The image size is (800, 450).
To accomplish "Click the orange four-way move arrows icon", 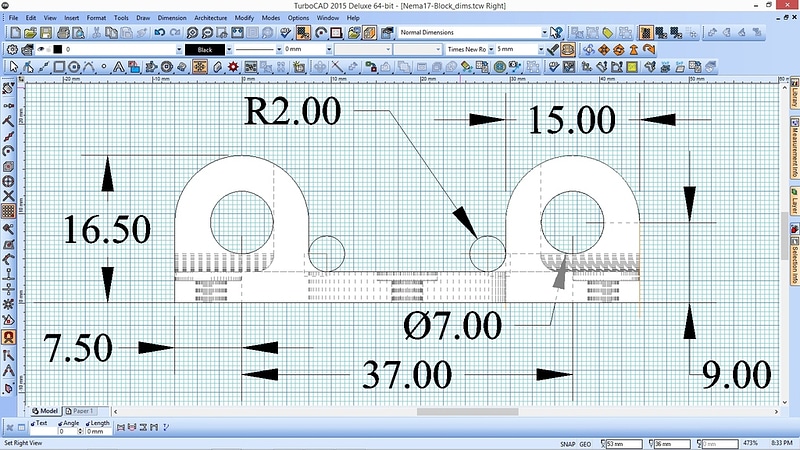I will (x=604, y=49).
